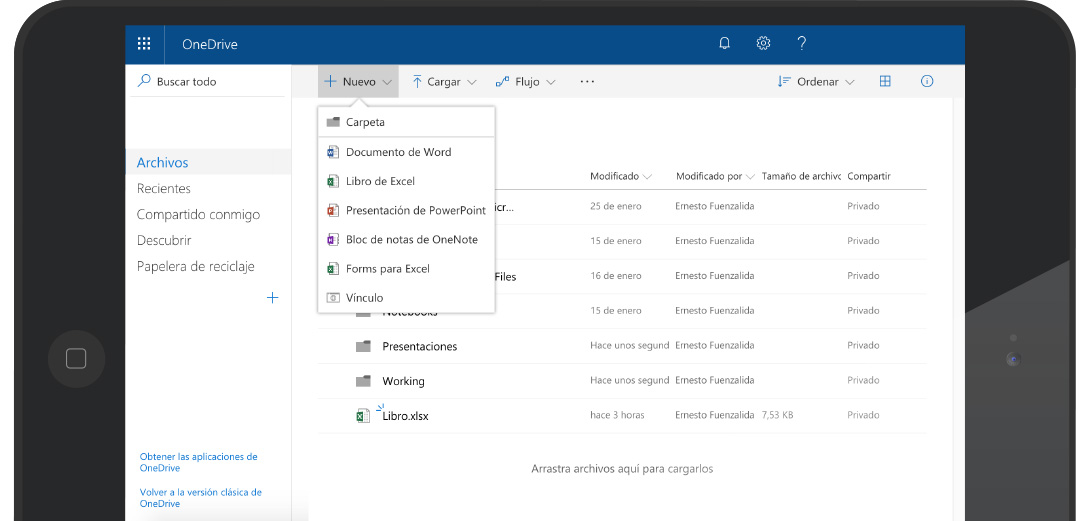Open Modificado por column dropdown
1084x521 pixels.
point(749,177)
